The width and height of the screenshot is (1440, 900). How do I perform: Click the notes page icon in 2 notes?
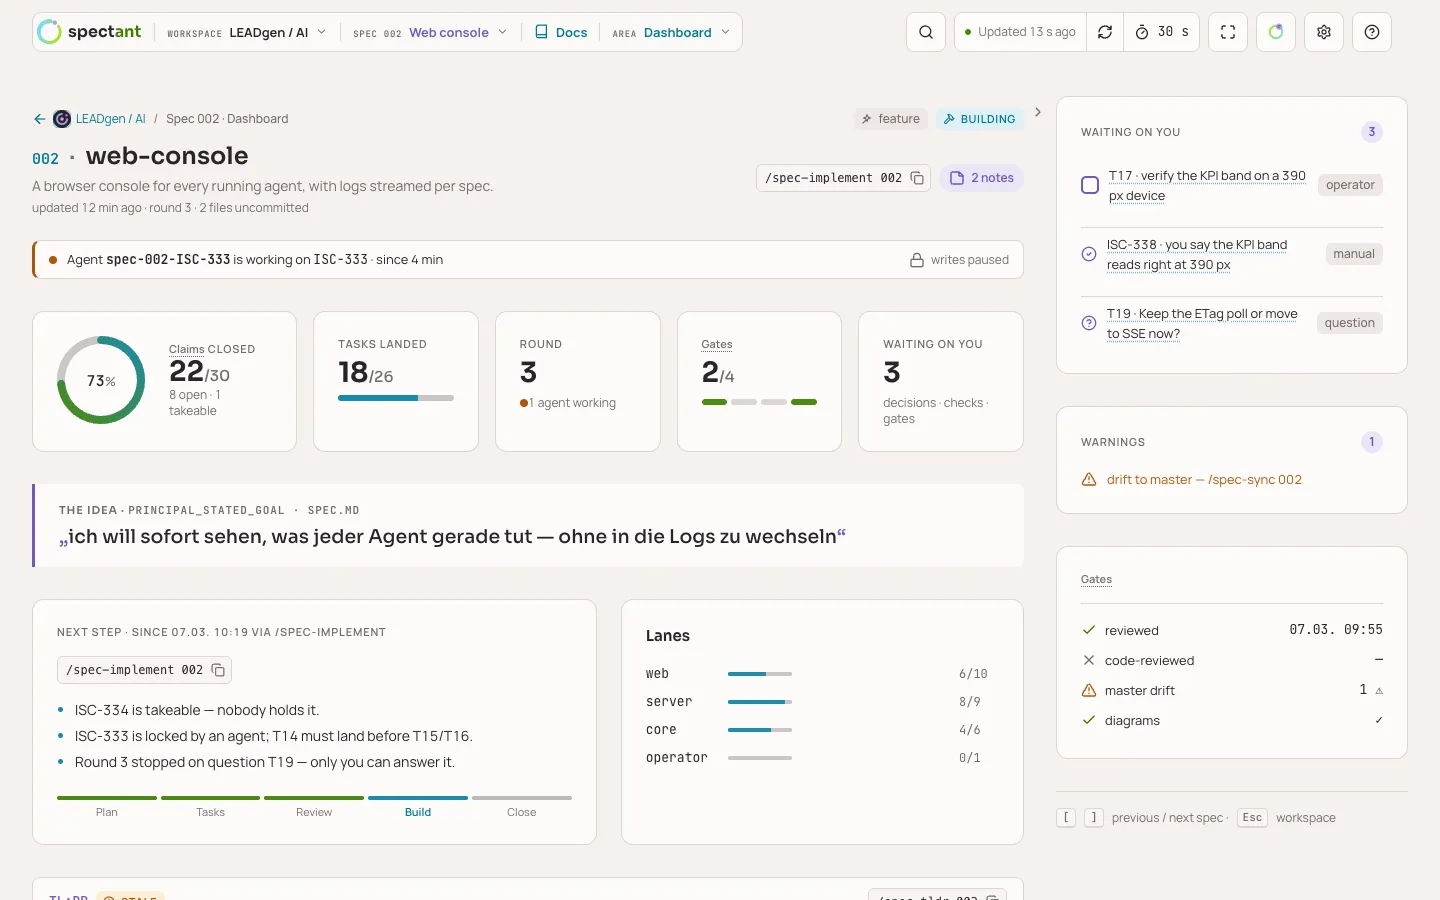click(x=957, y=178)
